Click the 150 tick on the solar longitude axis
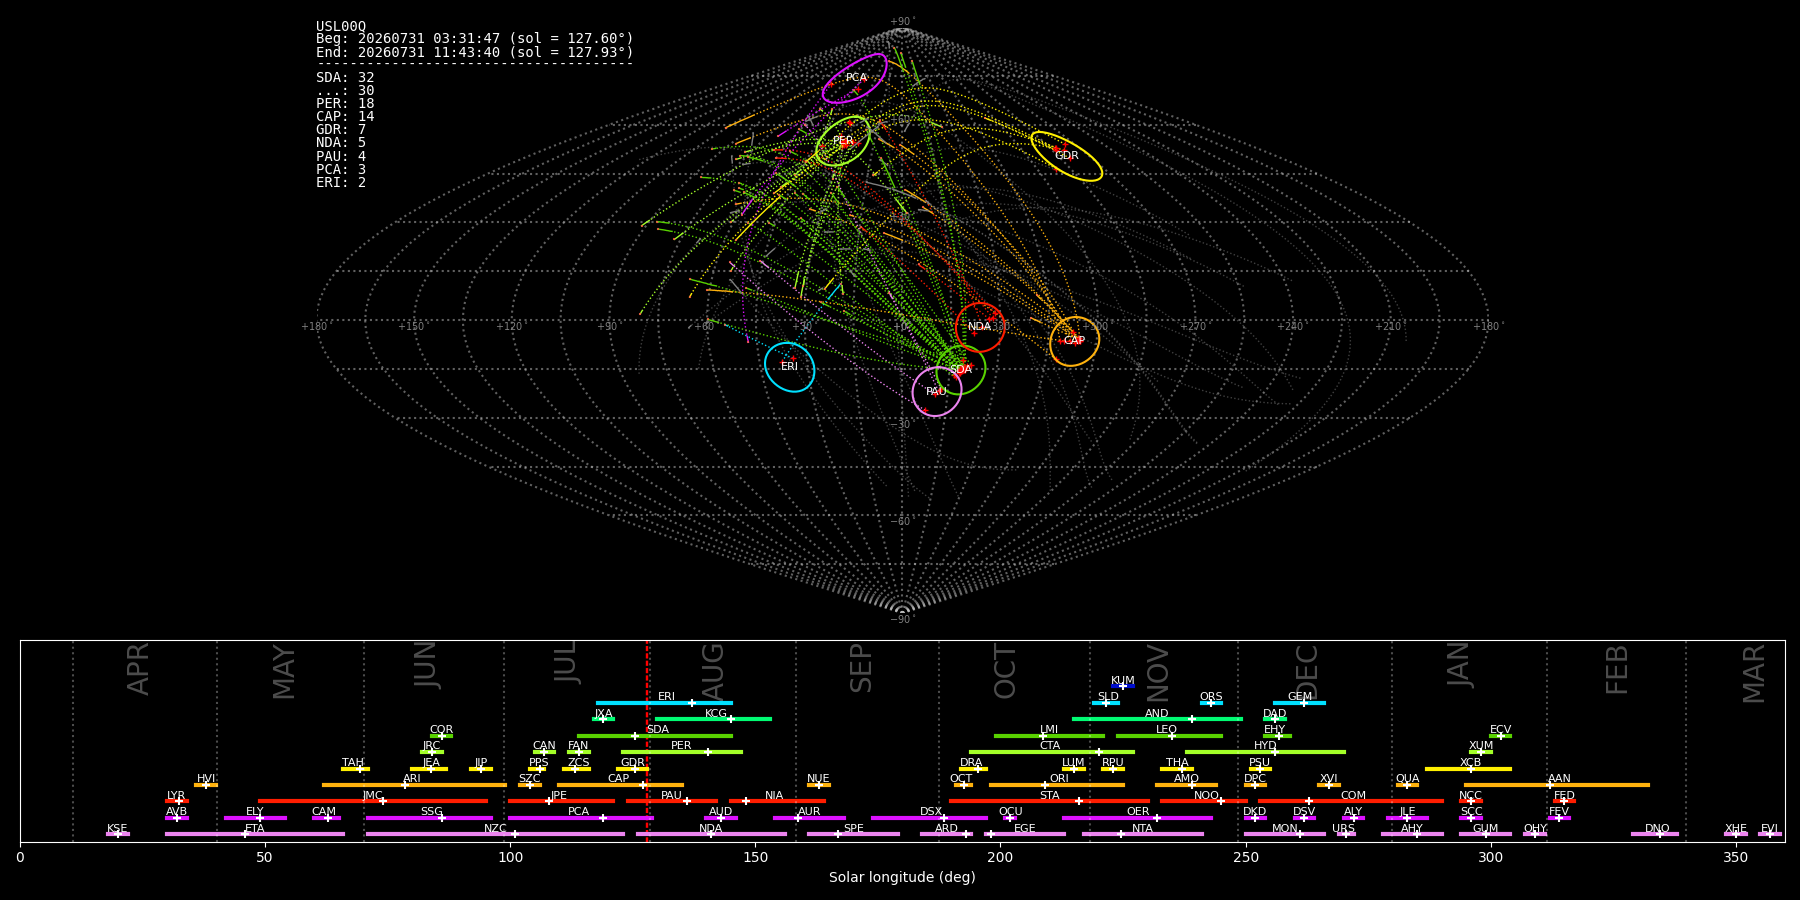The image size is (1800, 900). tap(755, 857)
